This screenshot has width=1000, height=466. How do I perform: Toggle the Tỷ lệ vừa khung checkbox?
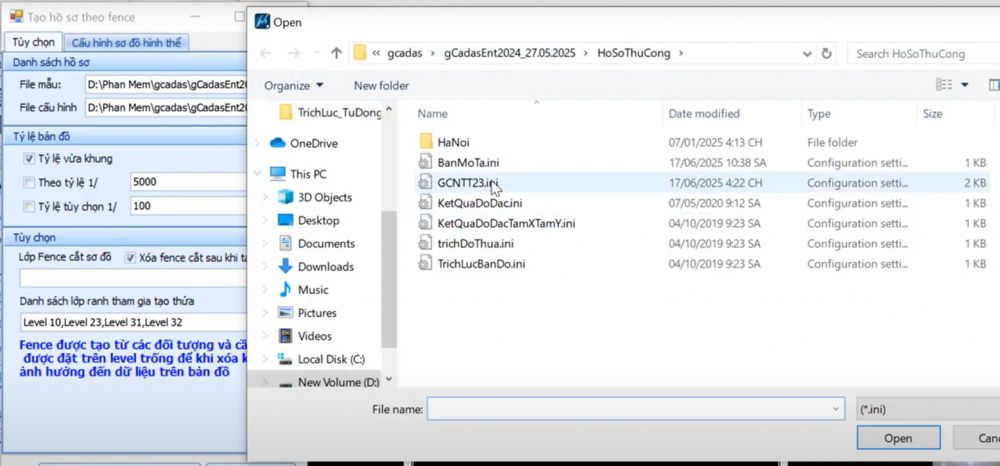pos(29,159)
